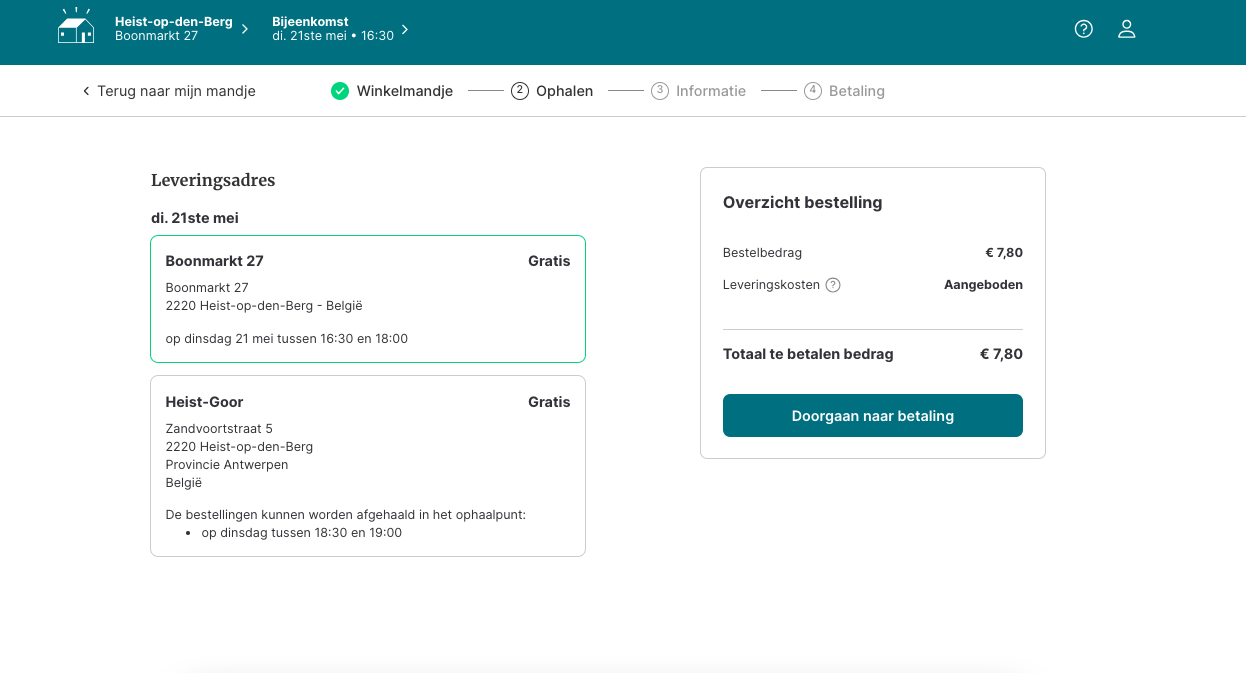This screenshot has height=673, width=1246.
Task: Click Doorgaan naar betaling button
Action: pyautogui.click(x=873, y=416)
